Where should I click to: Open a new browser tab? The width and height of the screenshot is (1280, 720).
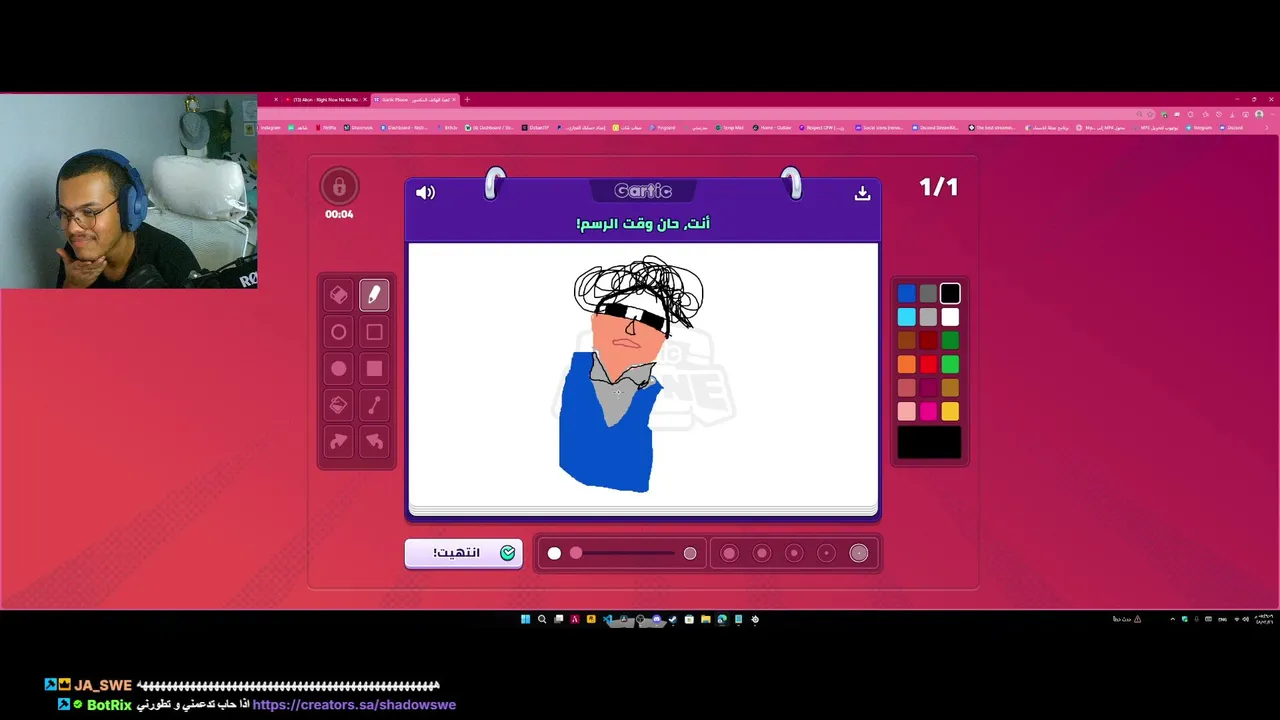coord(467,100)
